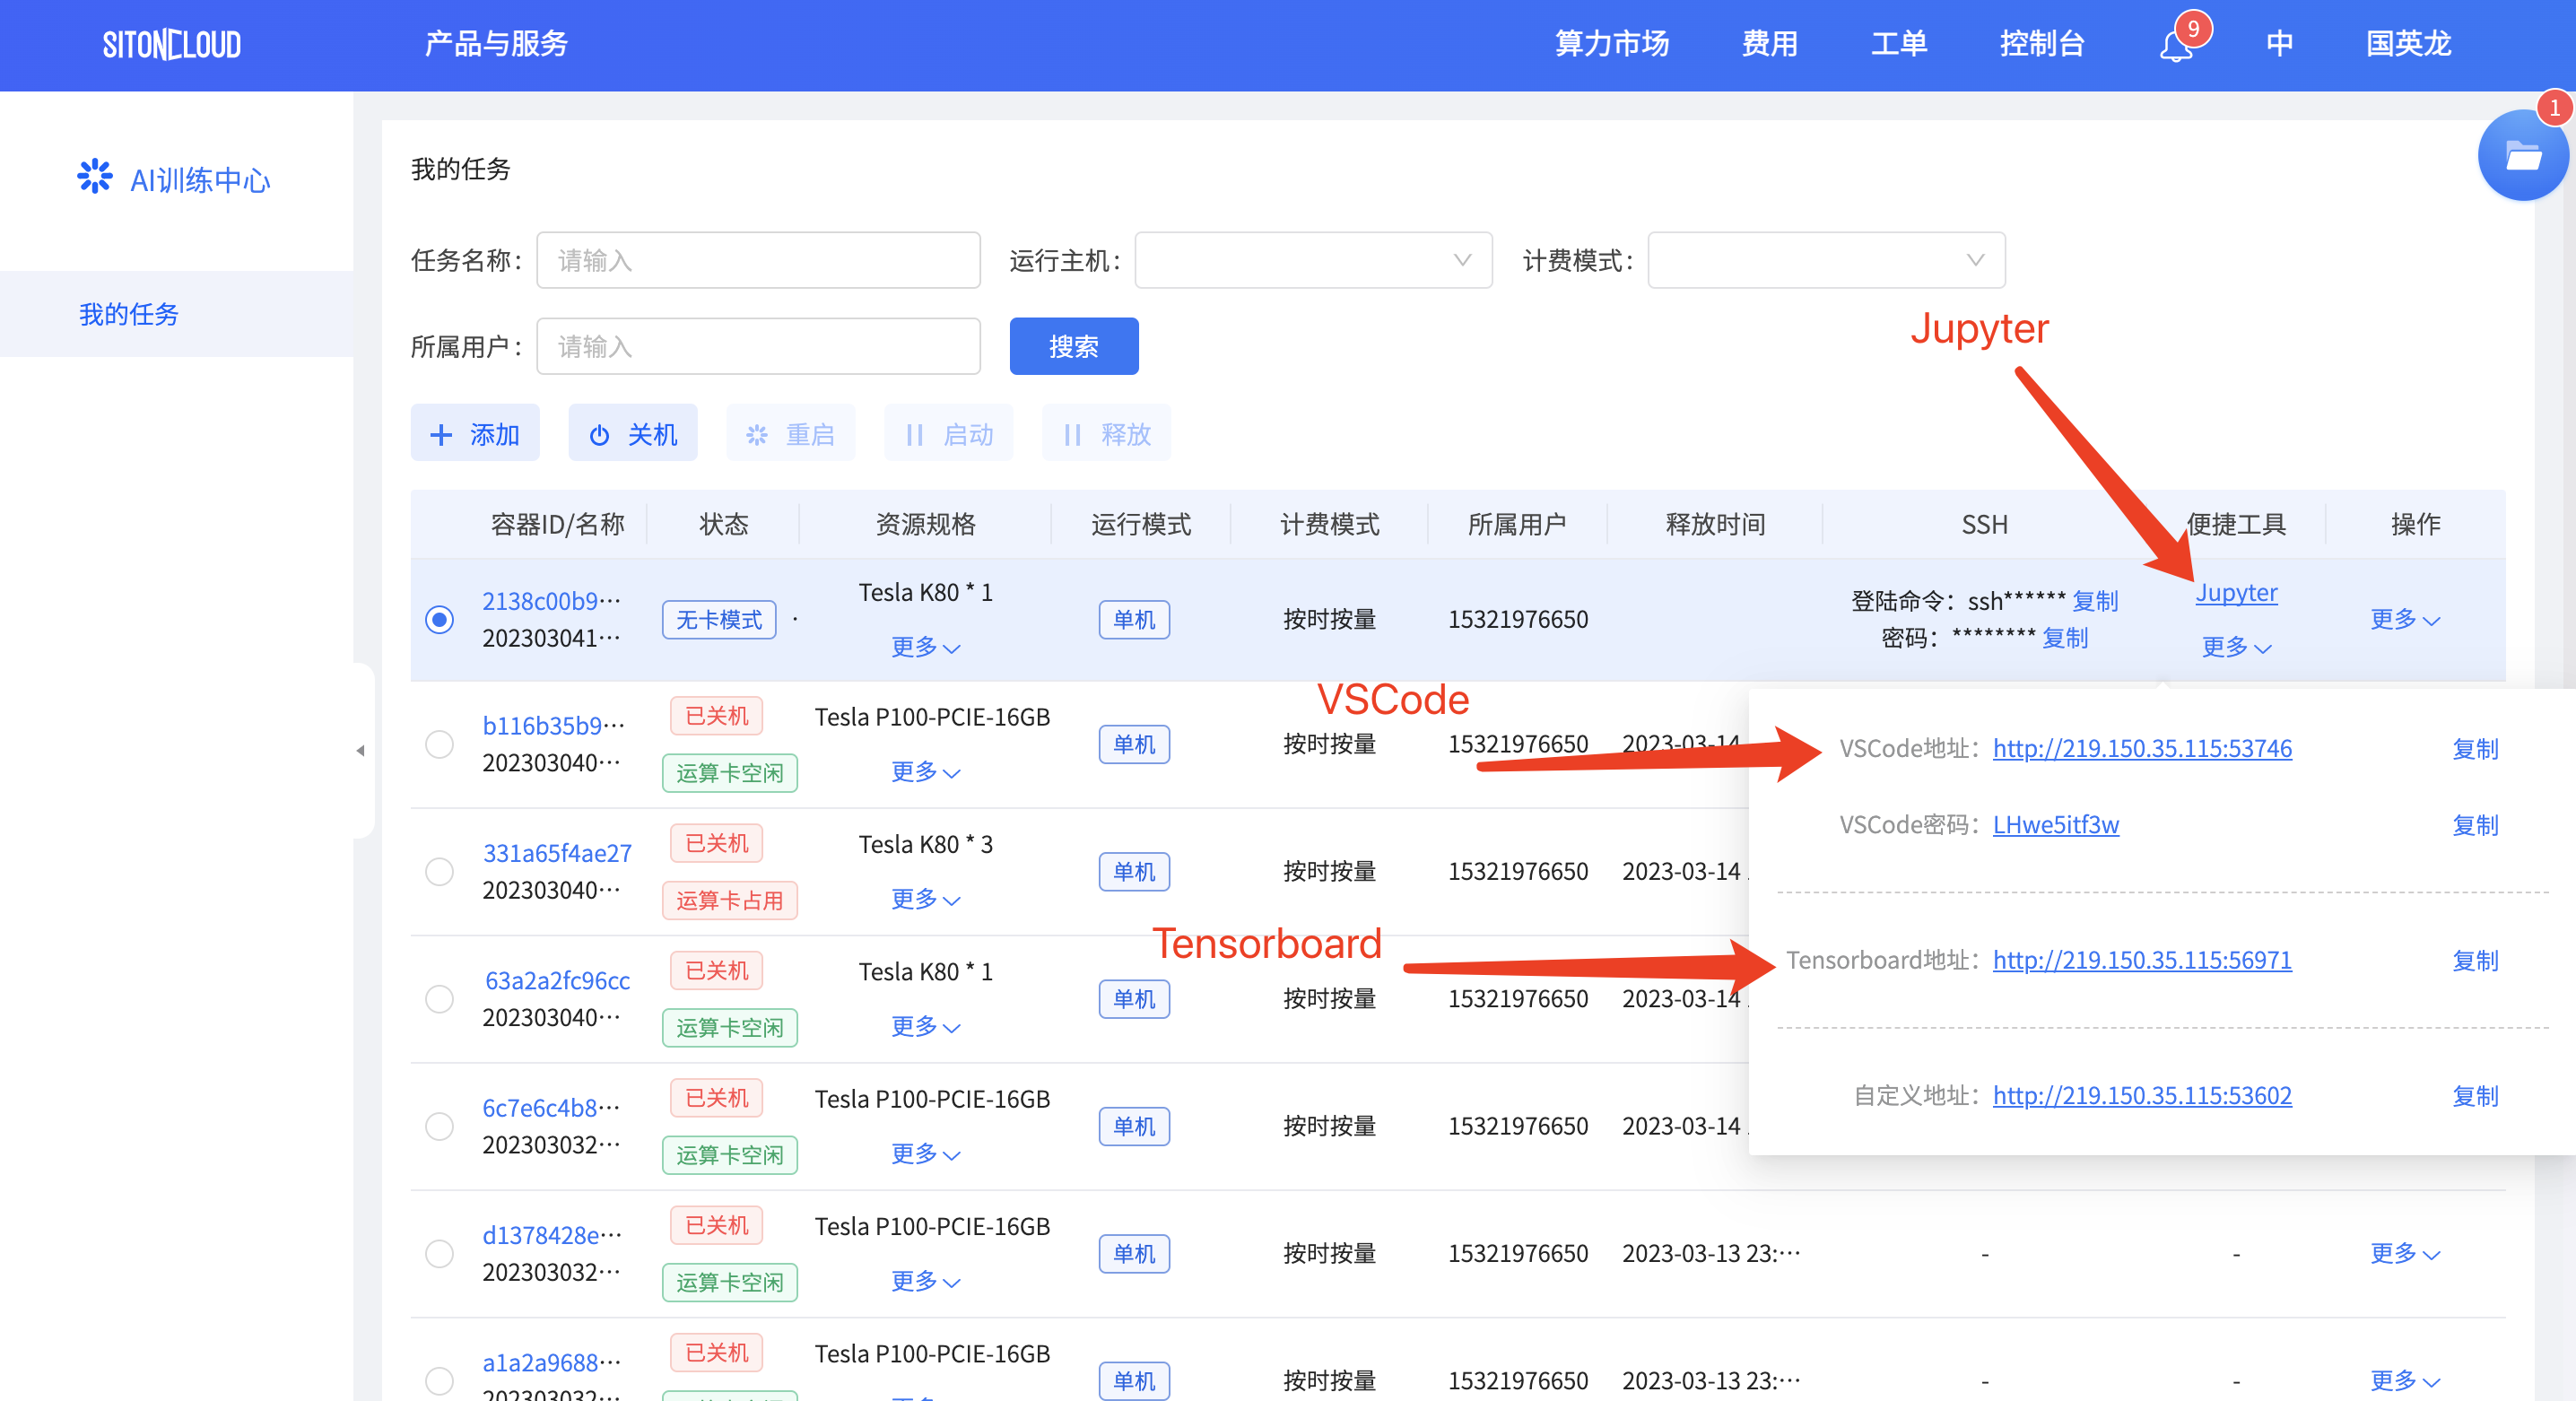Expand 更多 under 6c7e6c4b8 resource spec

926,1154
